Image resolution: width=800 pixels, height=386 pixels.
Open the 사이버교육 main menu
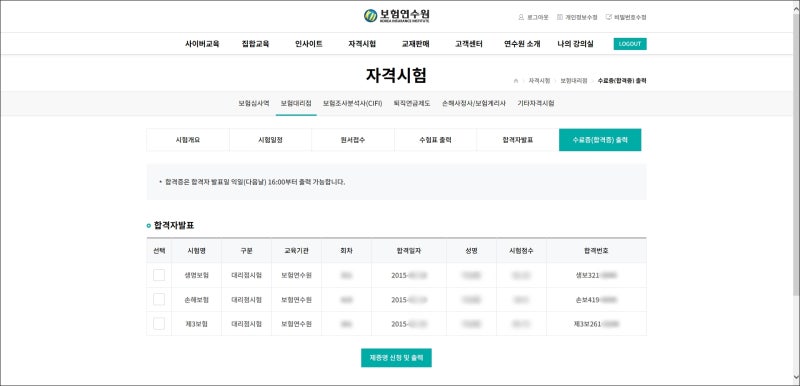202,44
